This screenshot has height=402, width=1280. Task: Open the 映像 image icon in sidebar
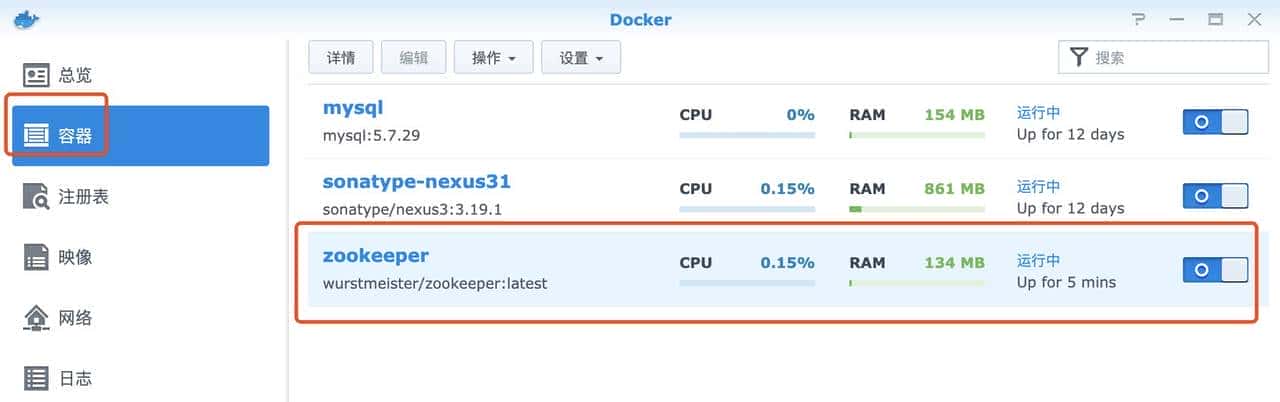pos(37,257)
